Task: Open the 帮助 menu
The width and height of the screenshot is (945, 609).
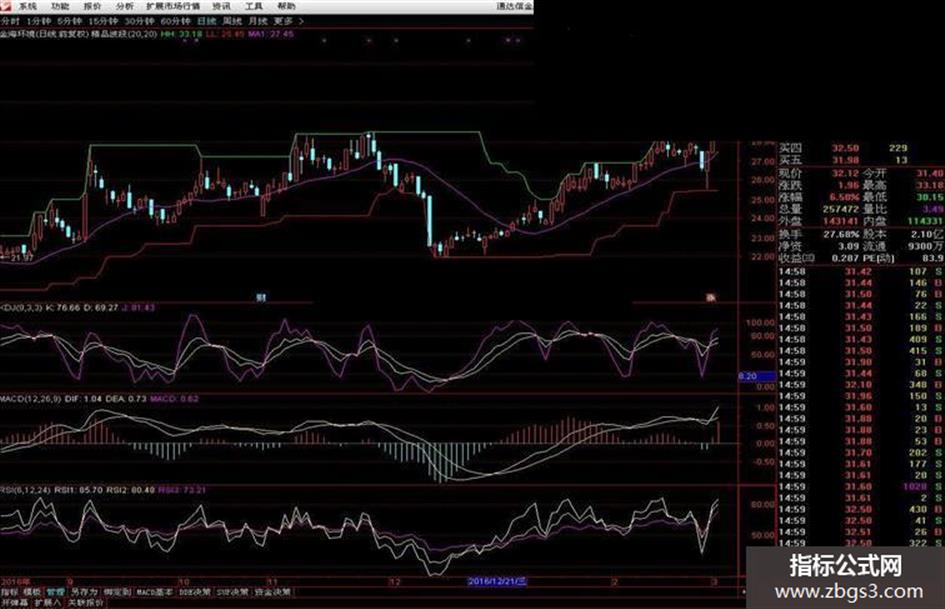Action: [286, 6]
